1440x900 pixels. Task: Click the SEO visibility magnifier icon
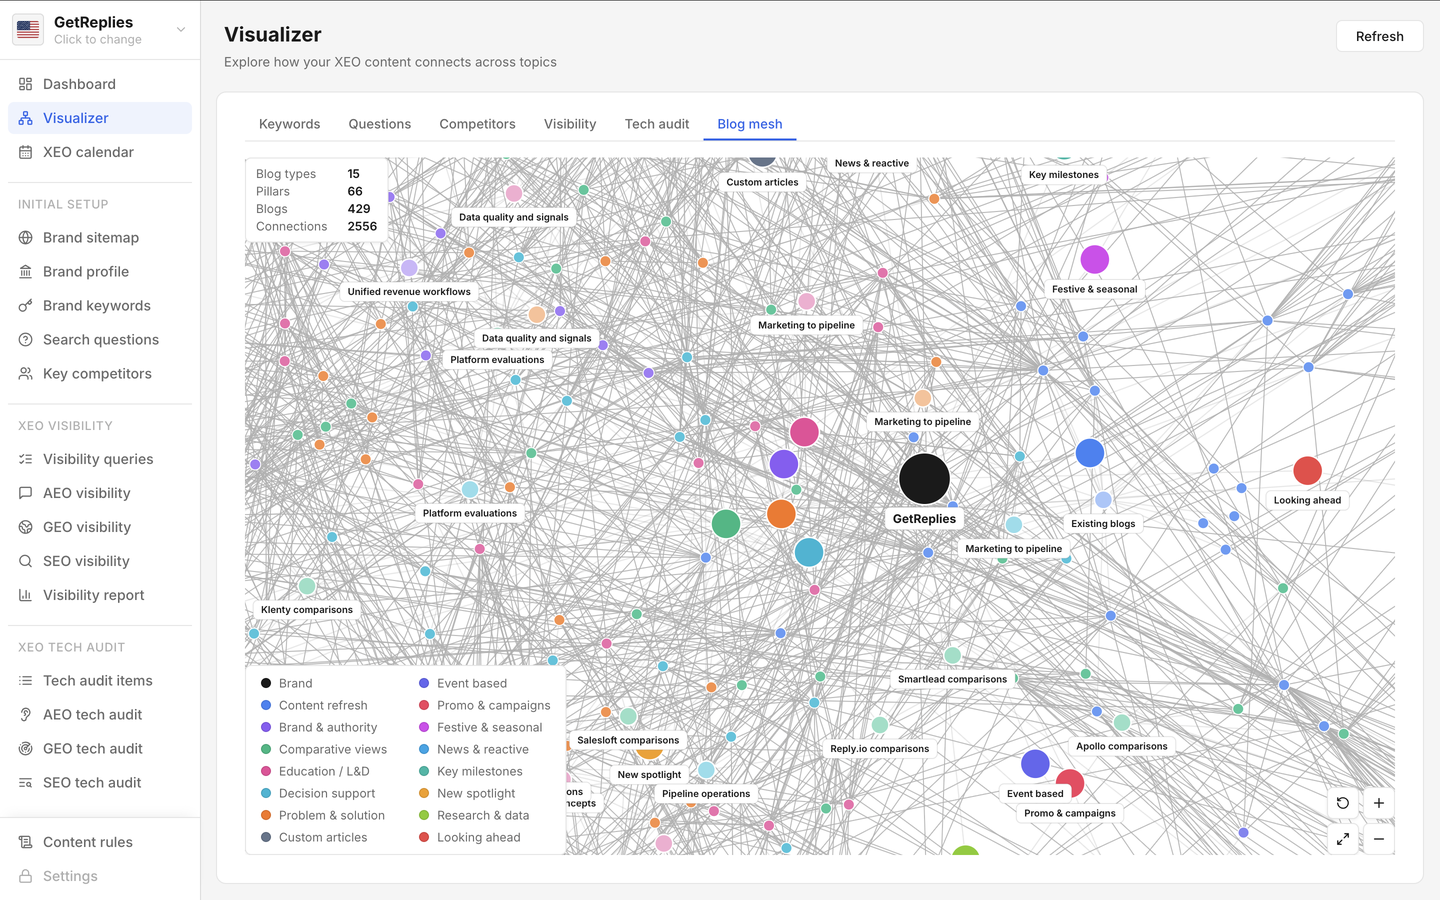coord(26,561)
